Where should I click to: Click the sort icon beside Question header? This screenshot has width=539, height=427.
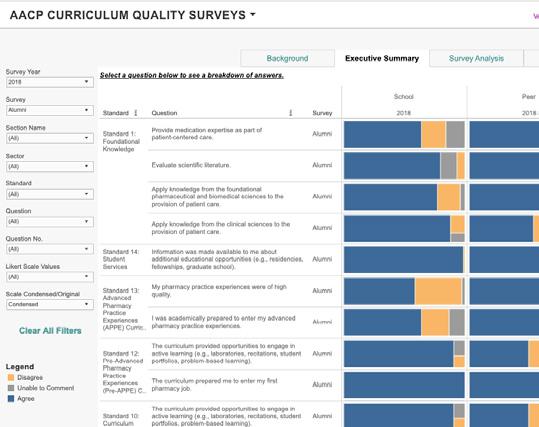pos(290,113)
